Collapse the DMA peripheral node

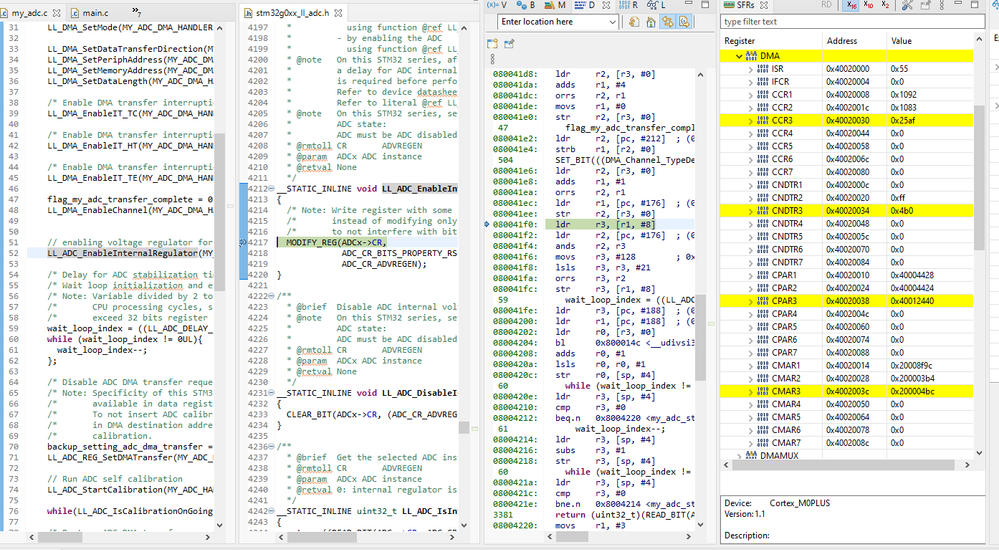click(739, 56)
